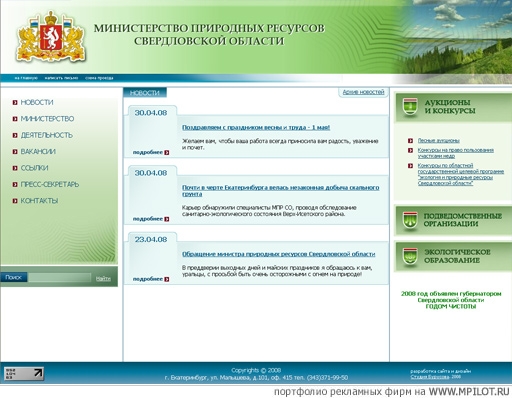
Task: Open ЭКОЛОГИЧЕСКОЕ ОБРАЗОВАНИЕ section banner
Action: coord(453,257)
